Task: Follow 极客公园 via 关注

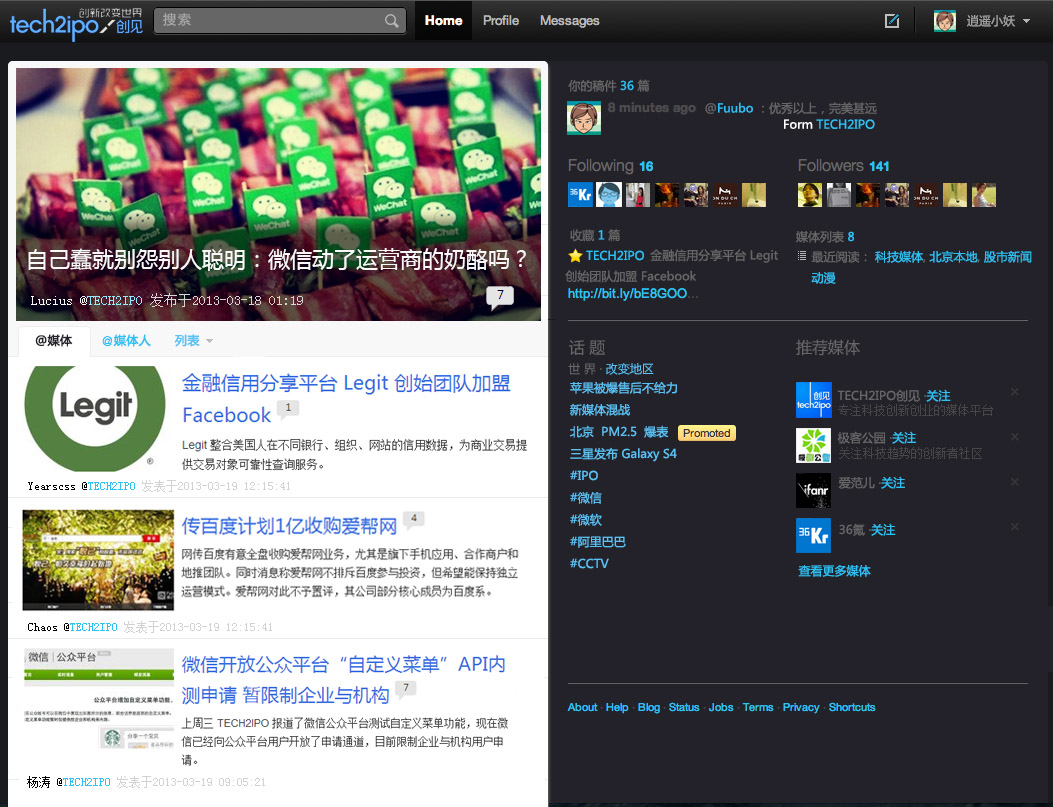Action: [x=904, y=438]
